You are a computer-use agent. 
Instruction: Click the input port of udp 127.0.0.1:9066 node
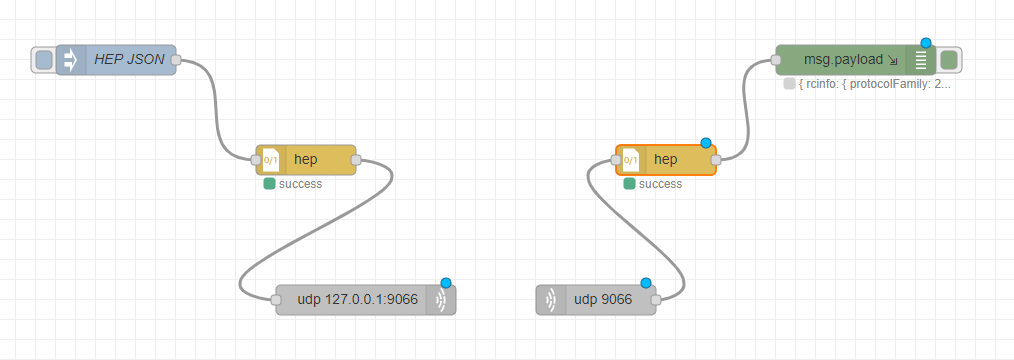[x=276, y=300]
